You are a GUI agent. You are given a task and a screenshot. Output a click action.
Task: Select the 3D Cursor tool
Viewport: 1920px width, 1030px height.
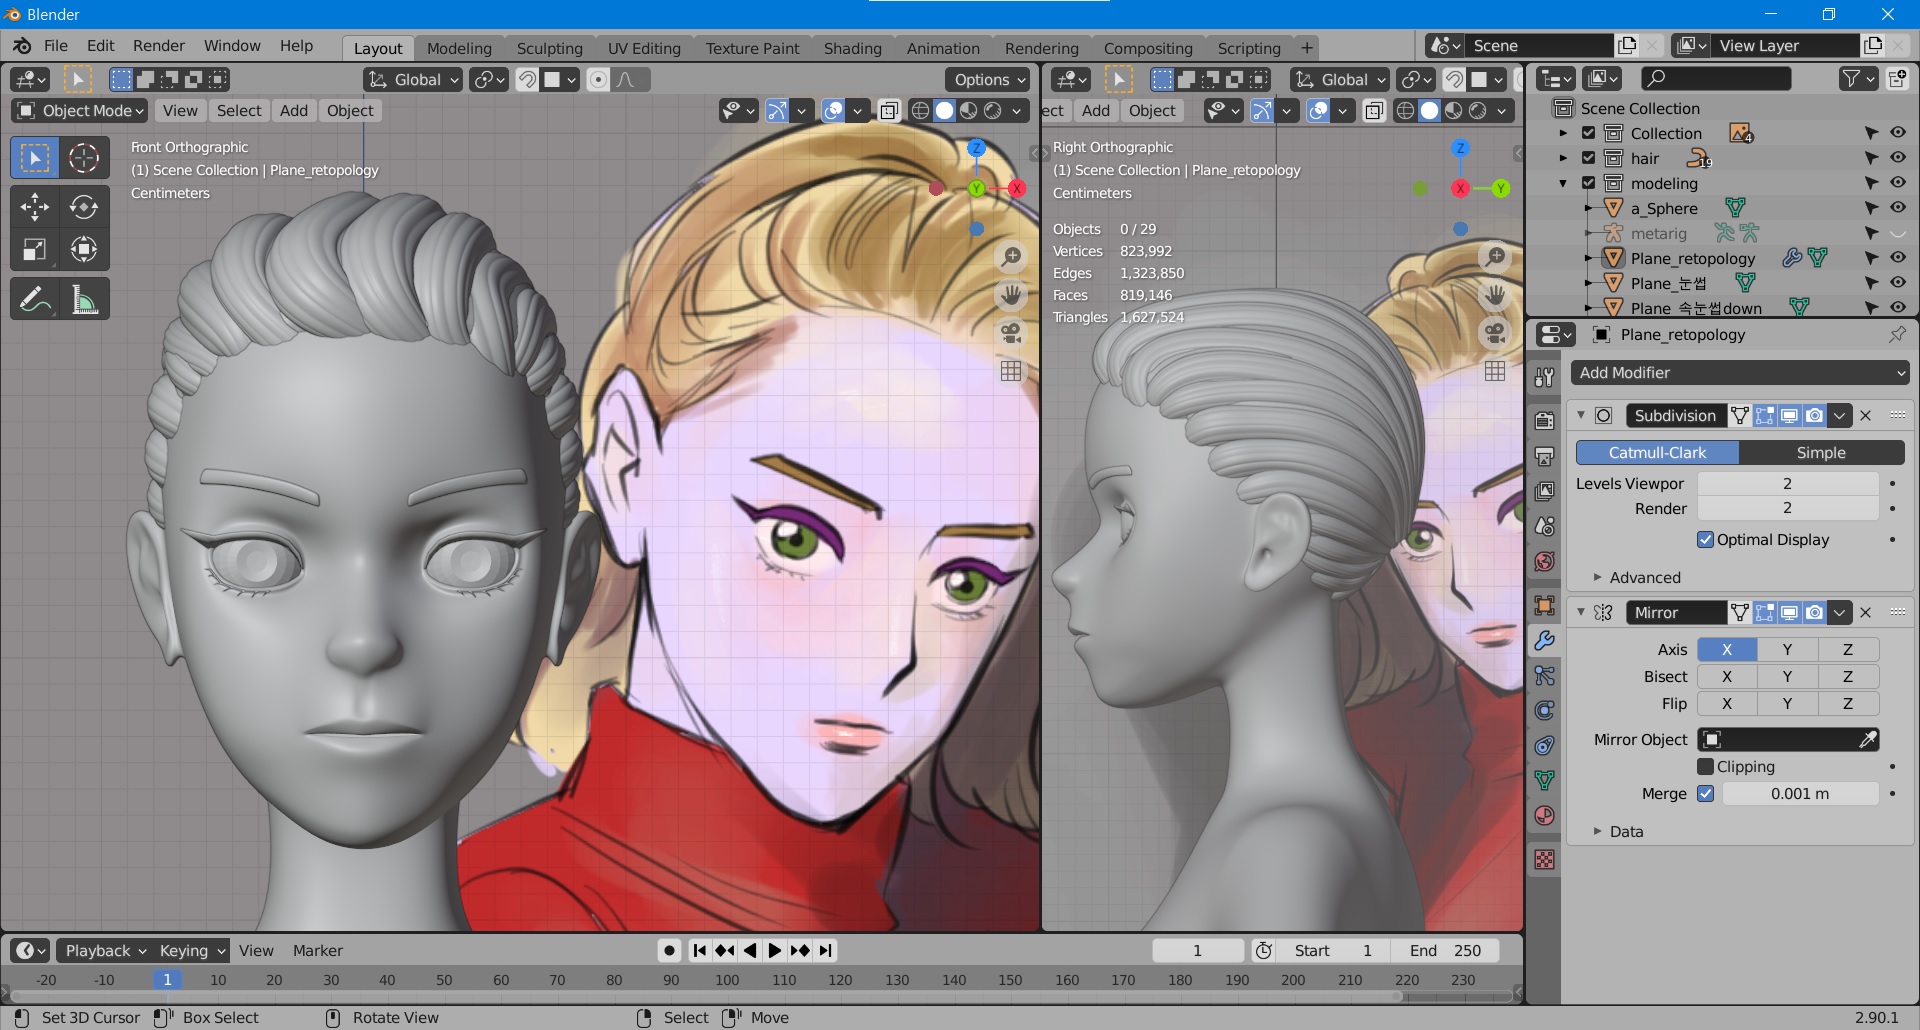[x=84, y=158]
